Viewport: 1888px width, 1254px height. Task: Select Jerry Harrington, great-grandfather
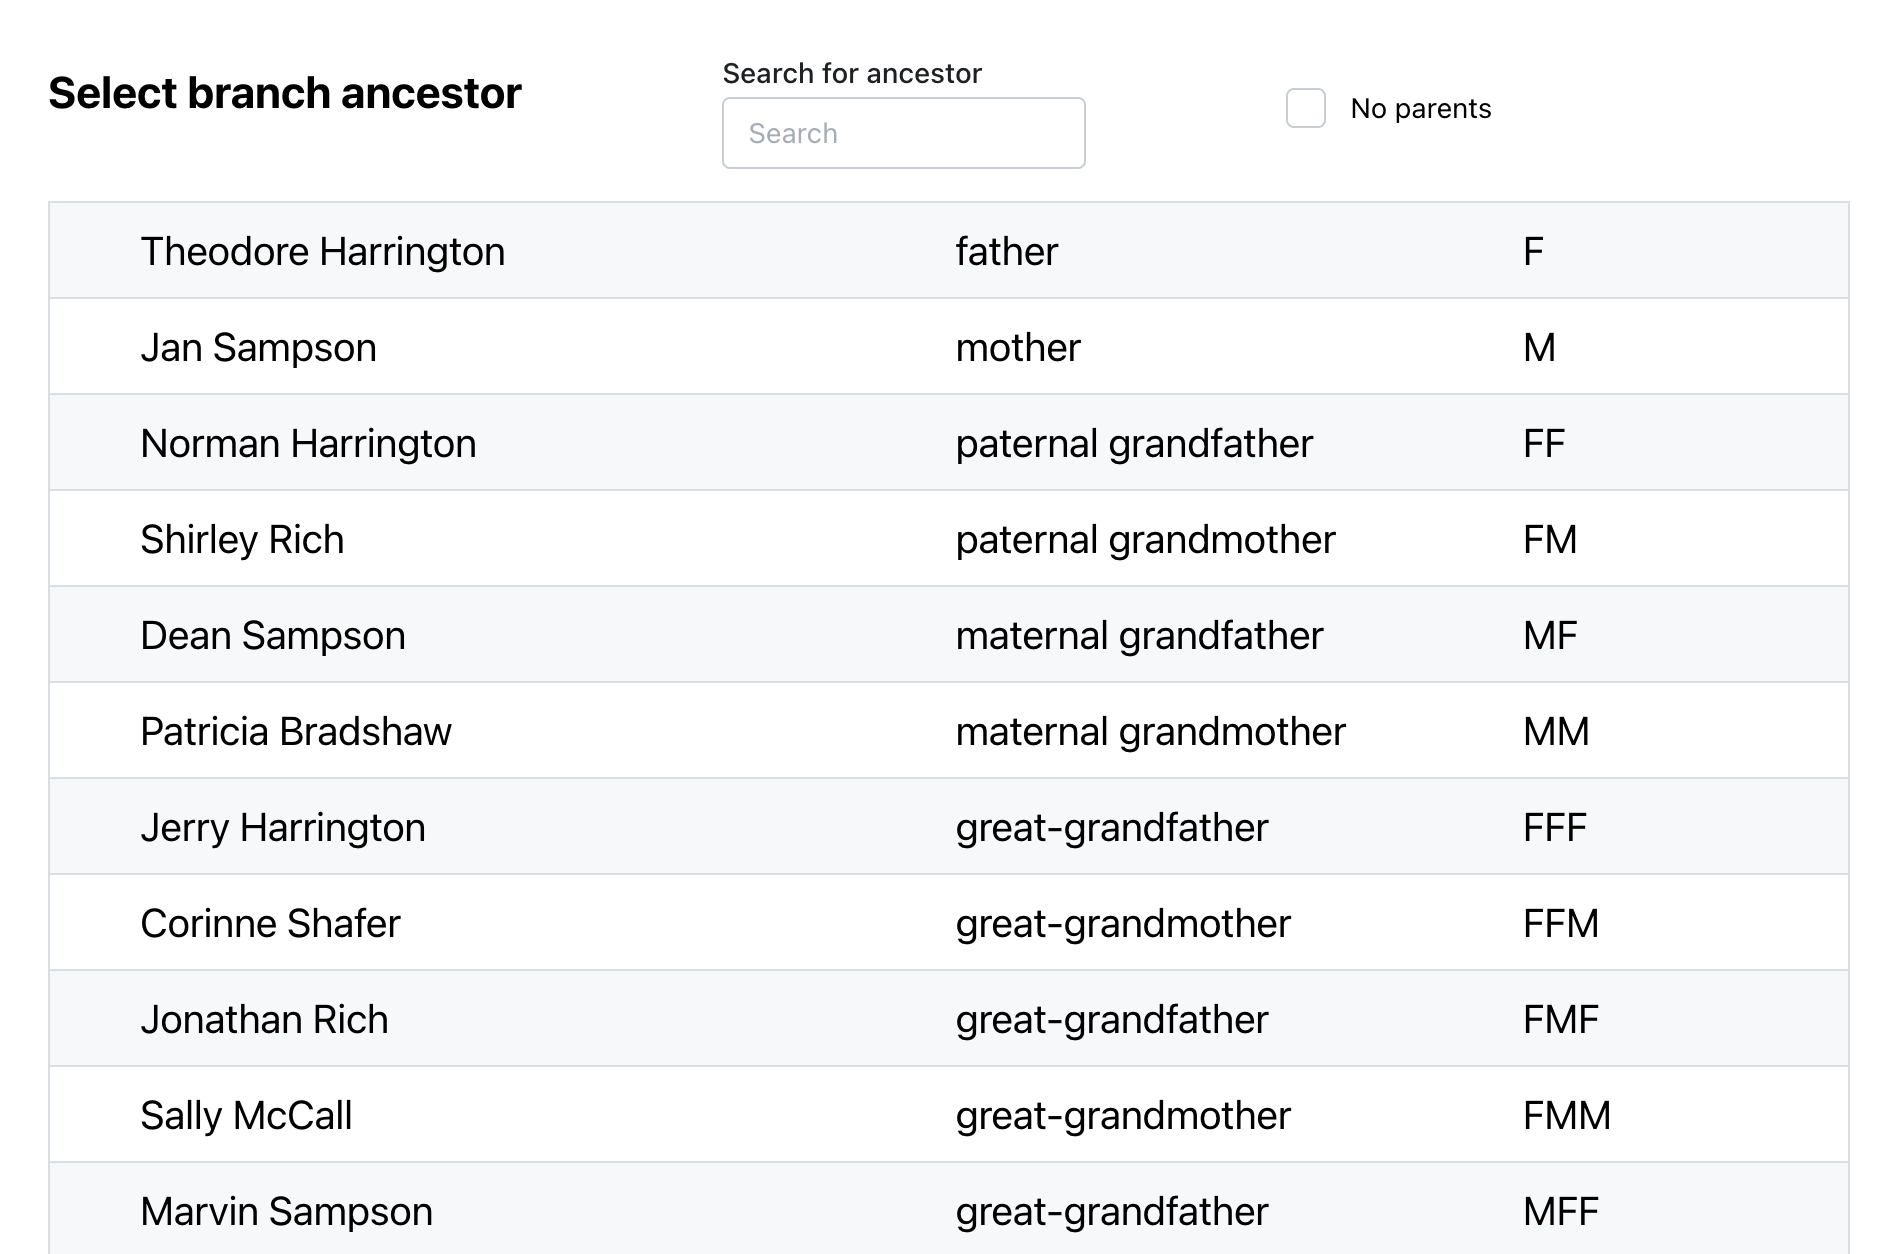(x=283, y=828)
